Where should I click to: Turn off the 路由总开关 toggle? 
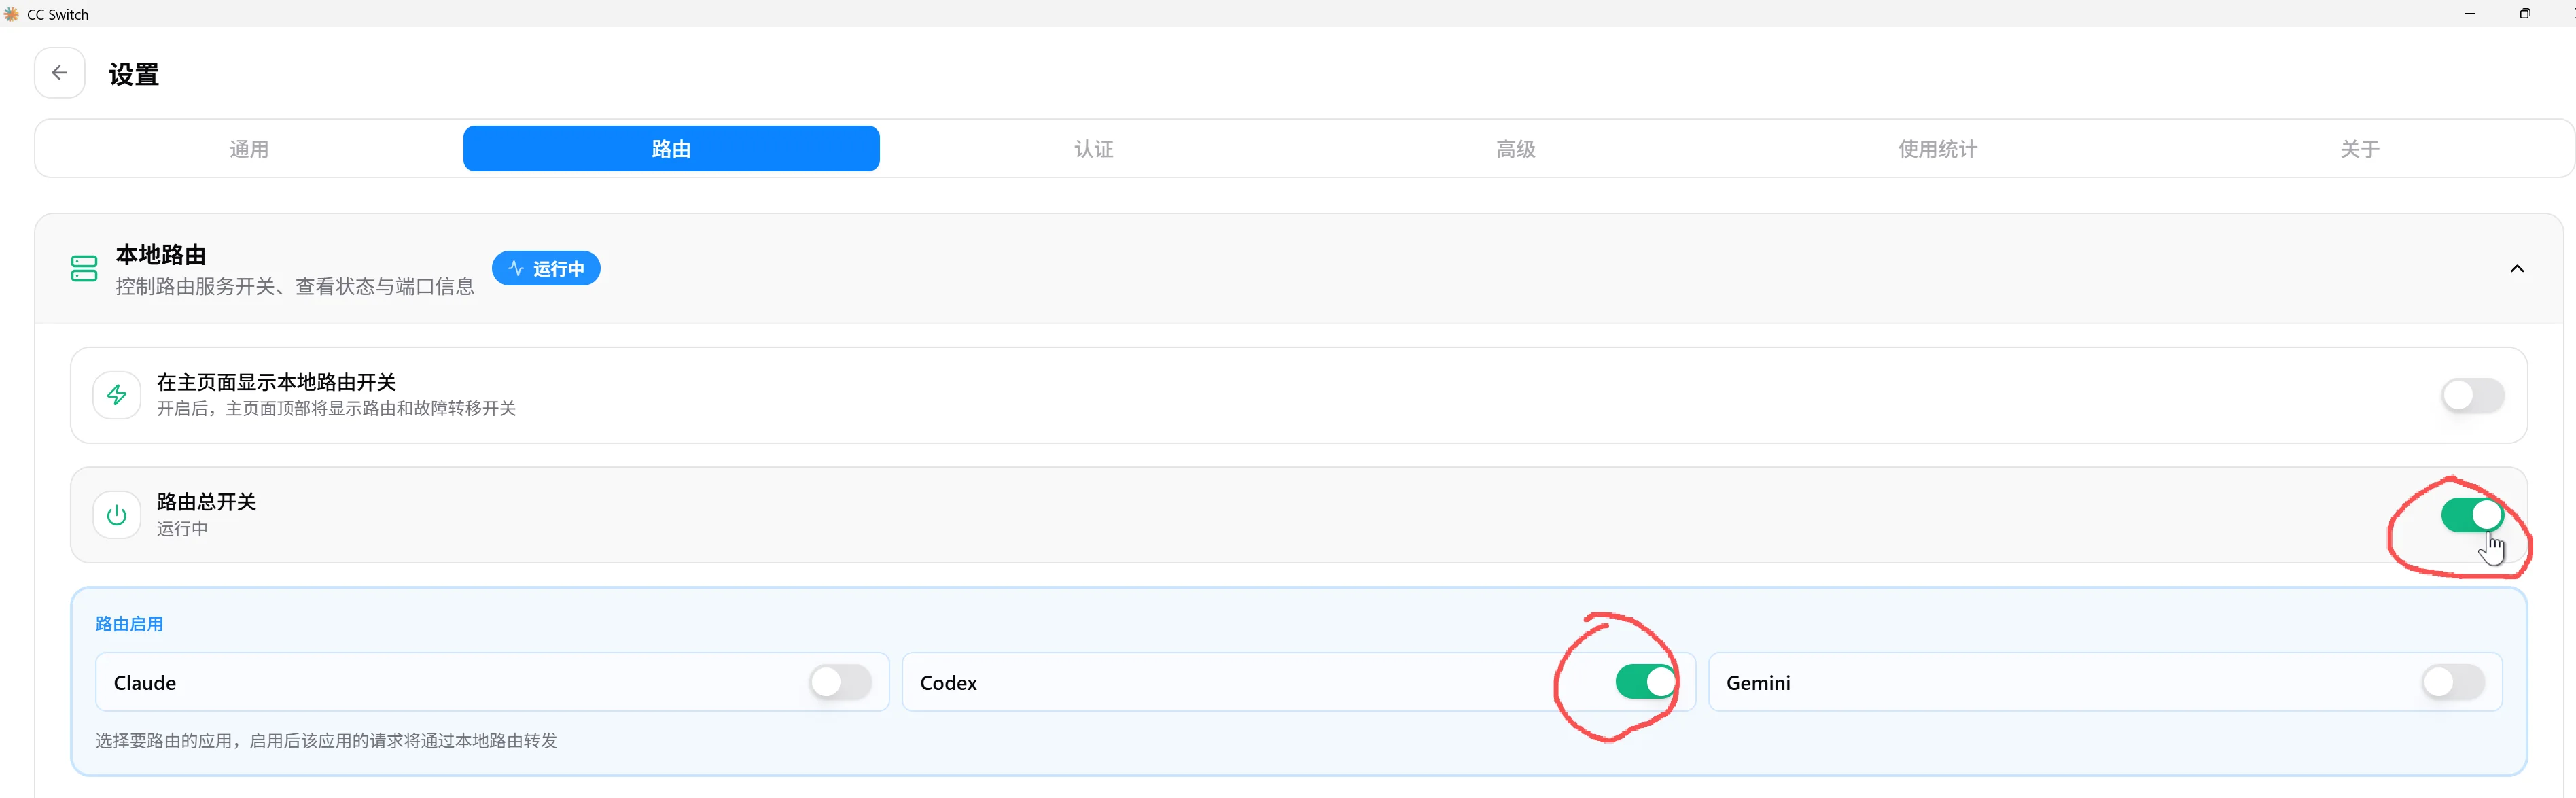coord(2472,515)
